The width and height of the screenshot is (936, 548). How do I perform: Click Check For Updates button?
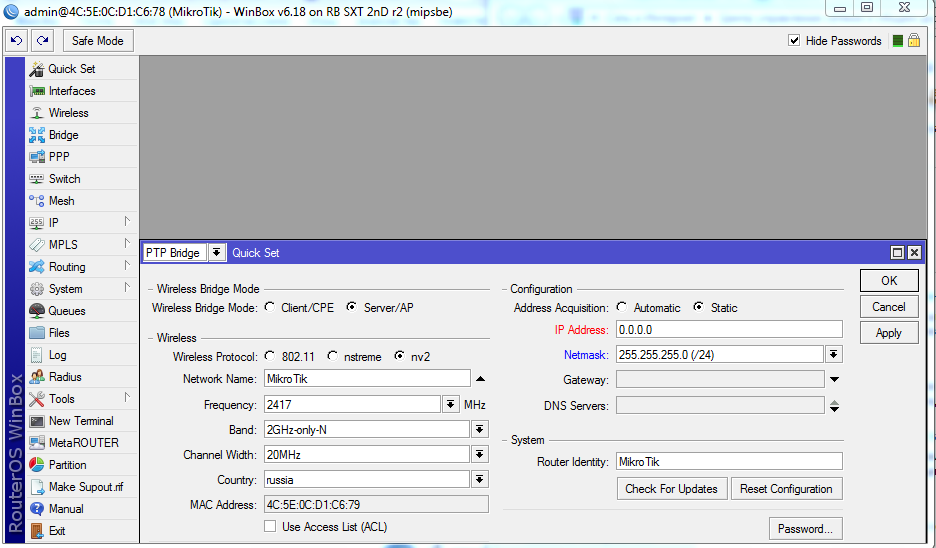[x=672, y=489]
